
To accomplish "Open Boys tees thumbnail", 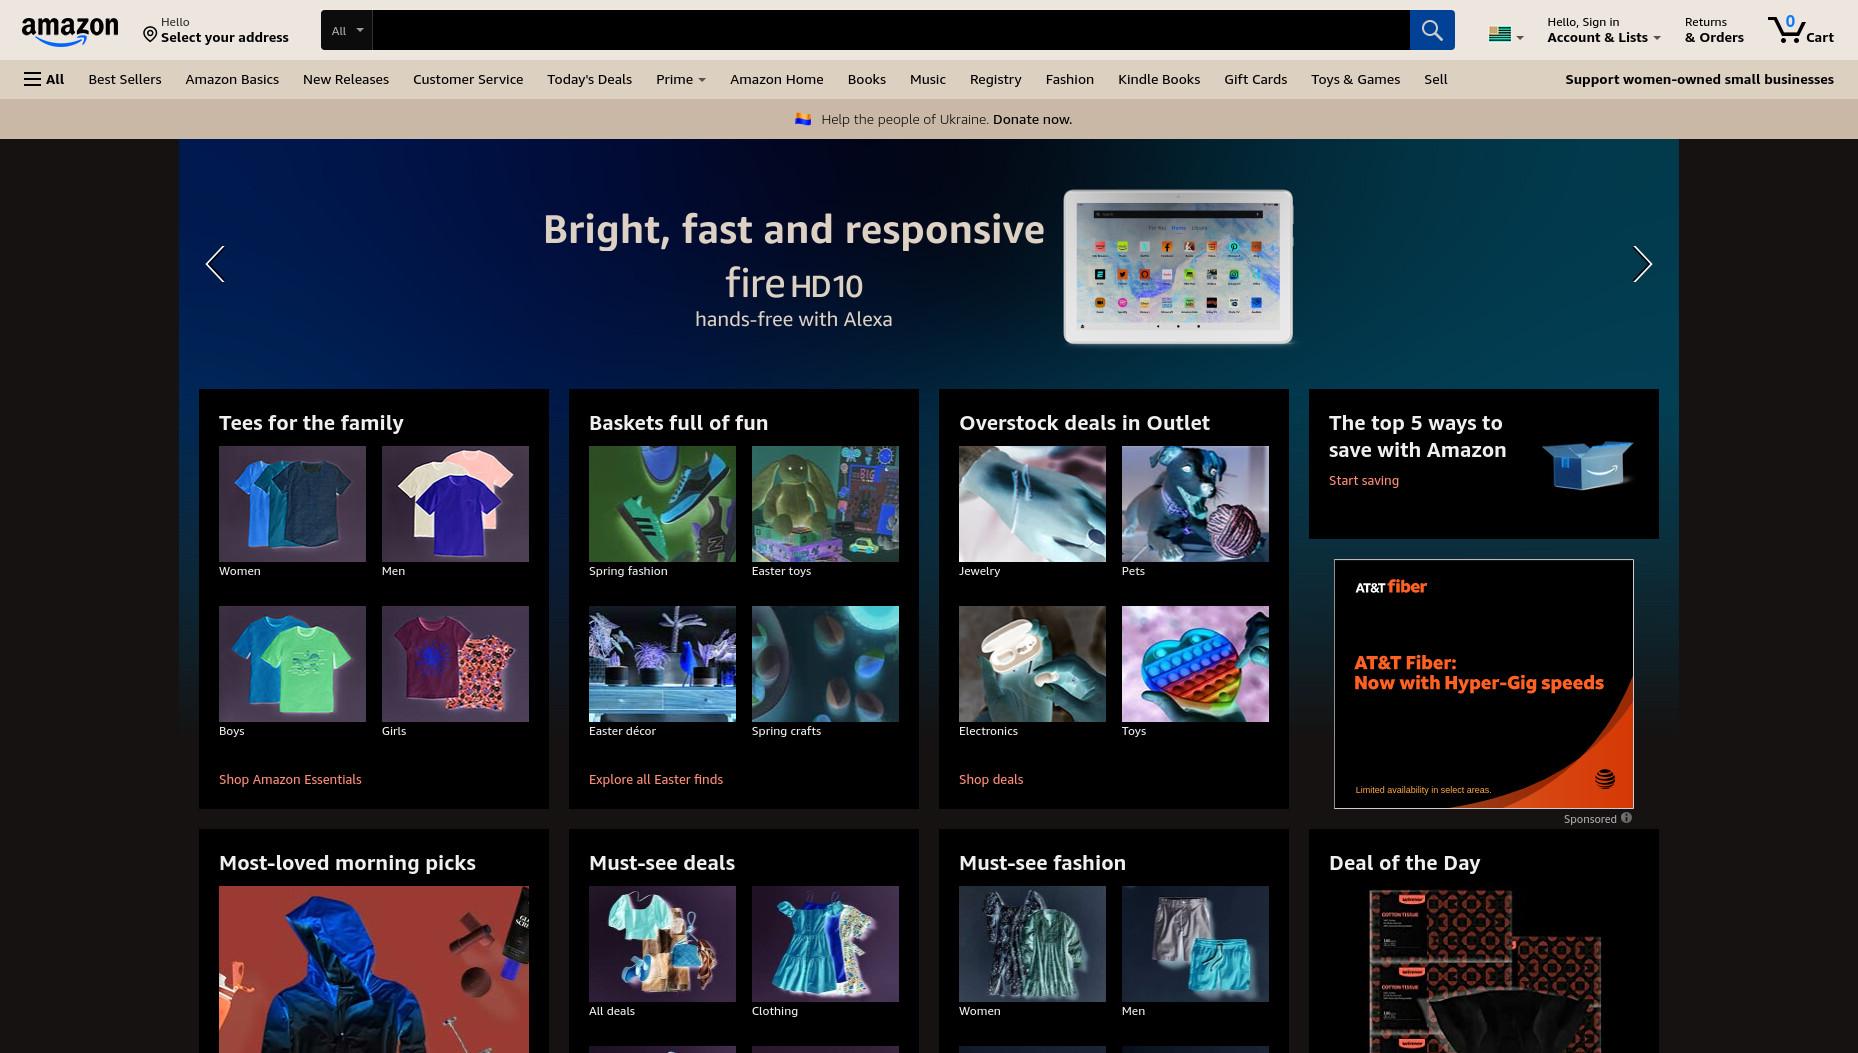I will [x=292, y=664].
